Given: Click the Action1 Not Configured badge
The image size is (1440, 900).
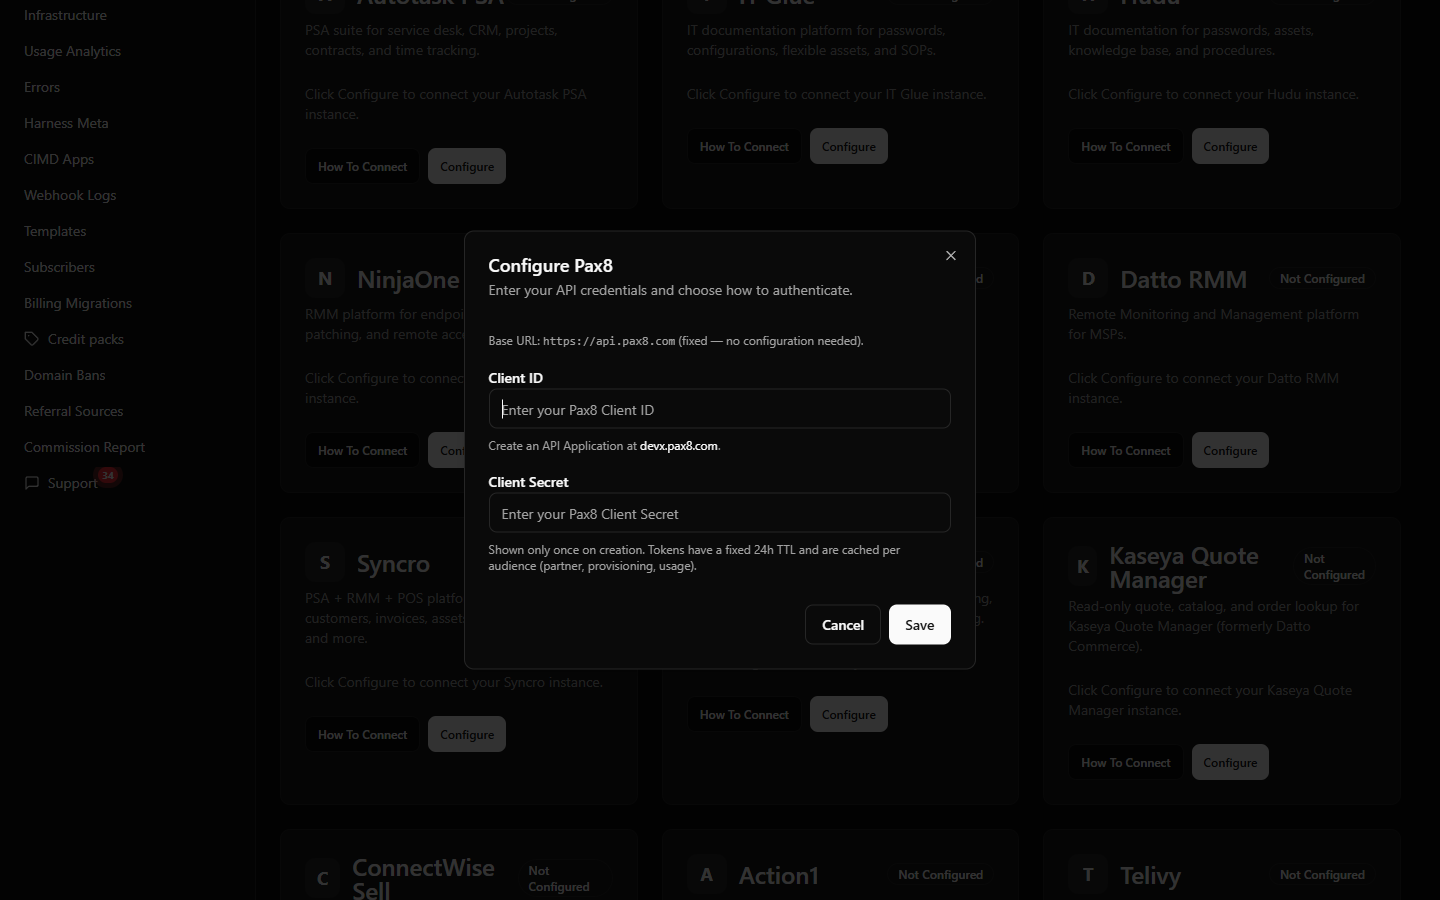Looking at the screenshot, I should 940,875.
